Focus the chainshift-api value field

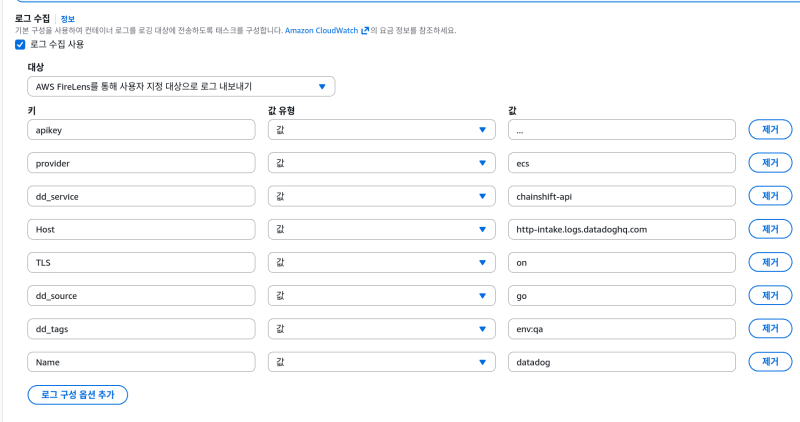[622, 195]
